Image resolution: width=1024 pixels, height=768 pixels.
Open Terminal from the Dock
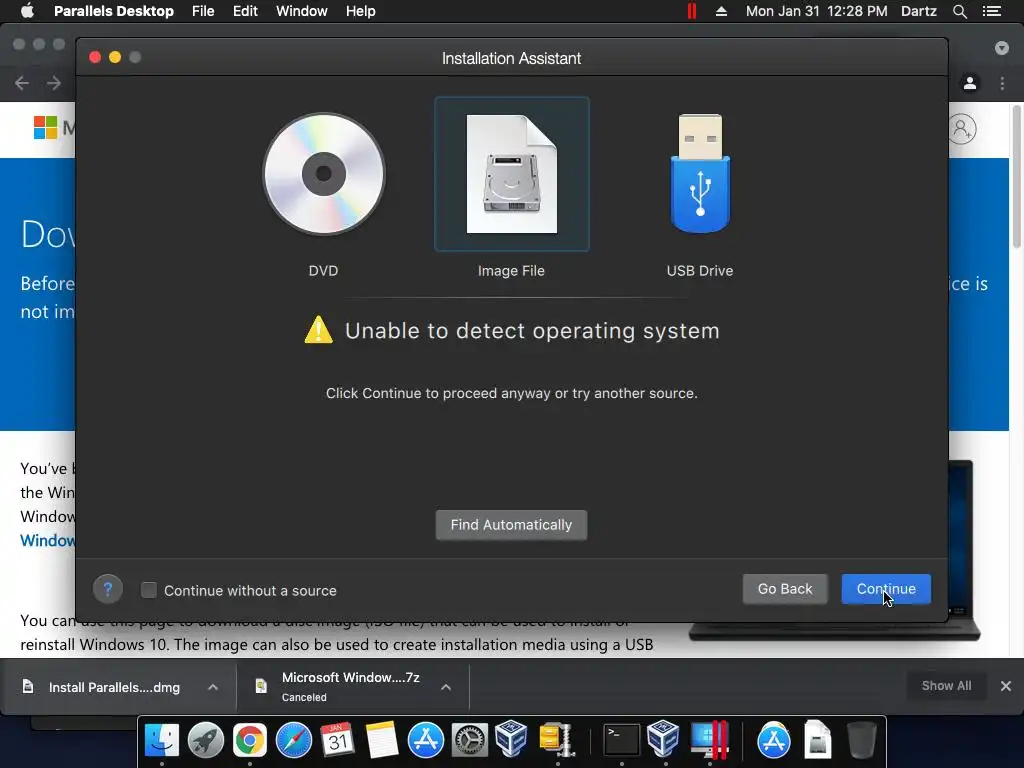point(620,740)
